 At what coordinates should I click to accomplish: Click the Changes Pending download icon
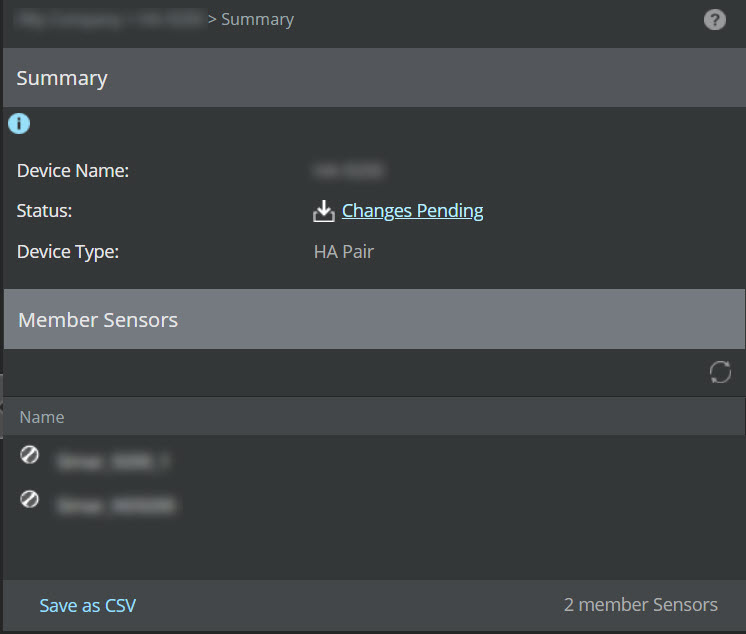coord(324,211)
